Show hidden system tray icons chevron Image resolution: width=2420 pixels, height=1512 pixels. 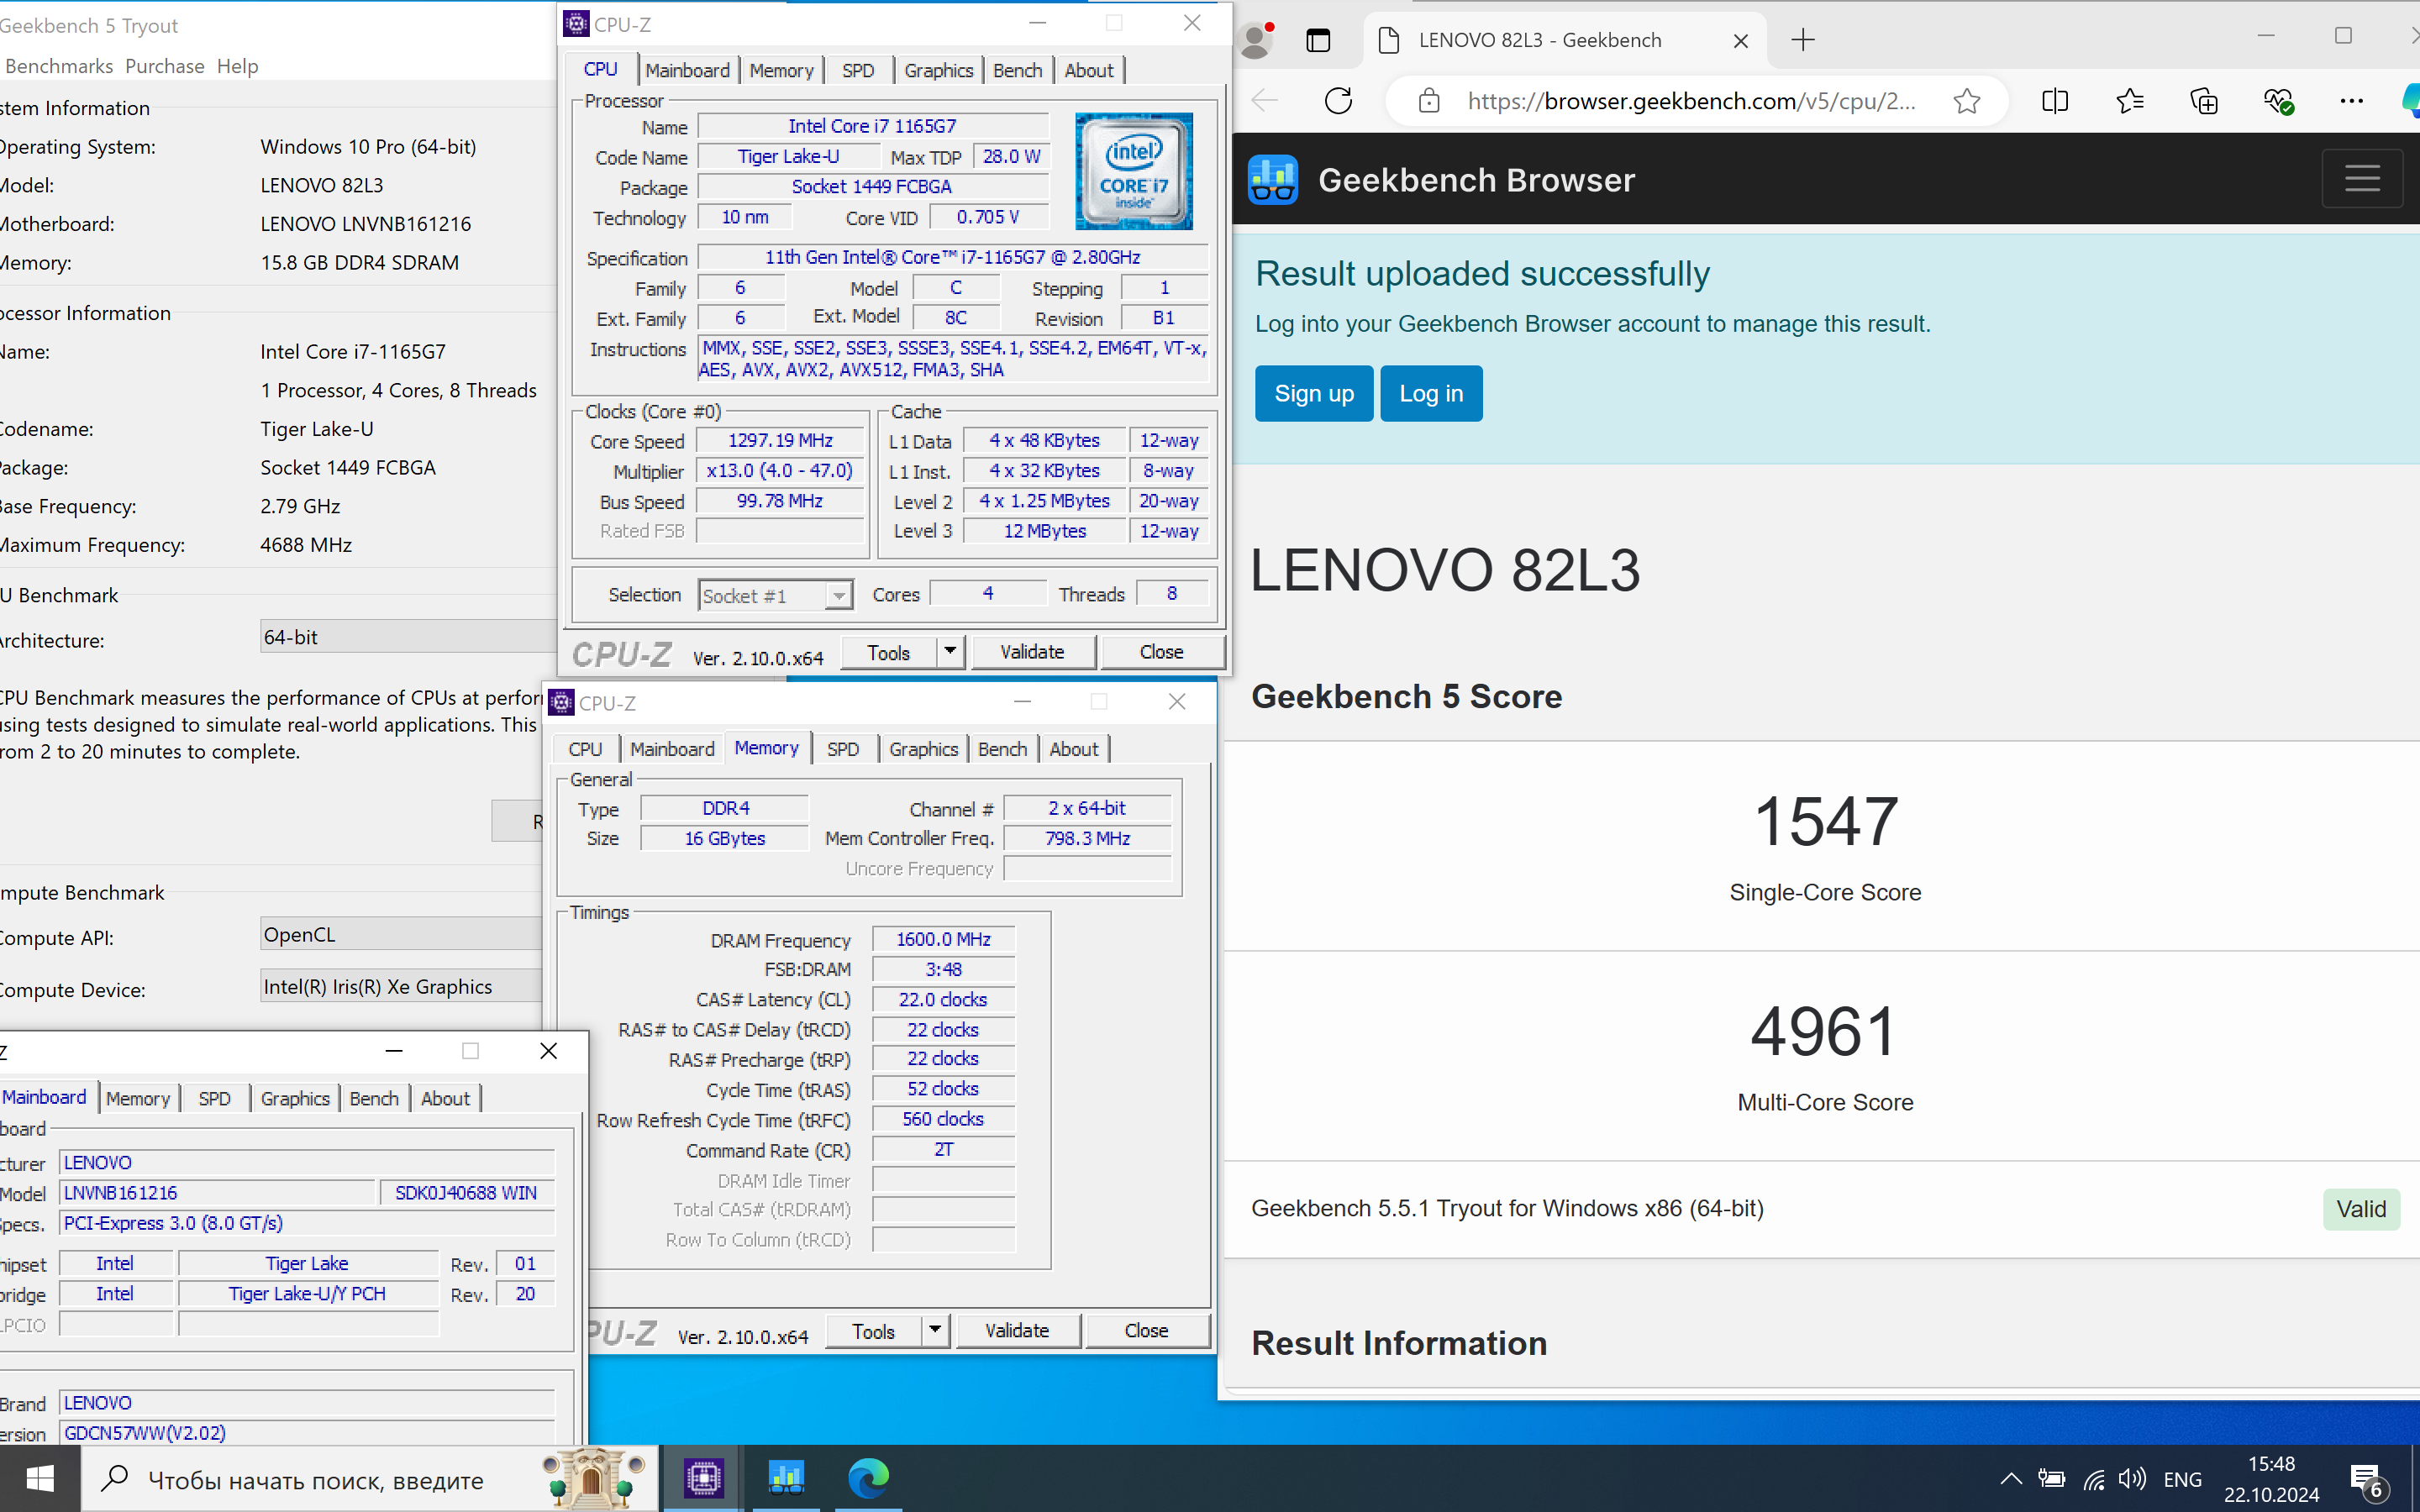coord(2011,1479)
